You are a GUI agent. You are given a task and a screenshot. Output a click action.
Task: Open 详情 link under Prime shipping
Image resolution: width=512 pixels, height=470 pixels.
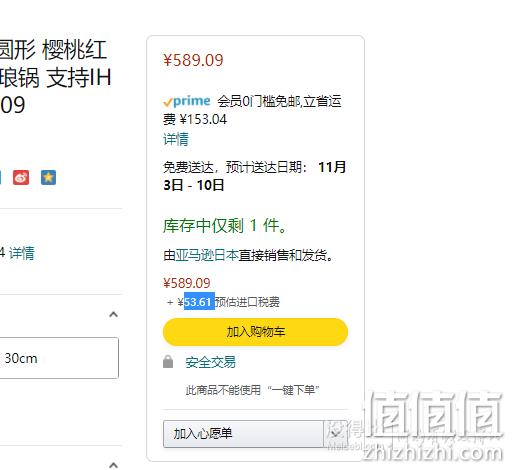pos(176,139)
